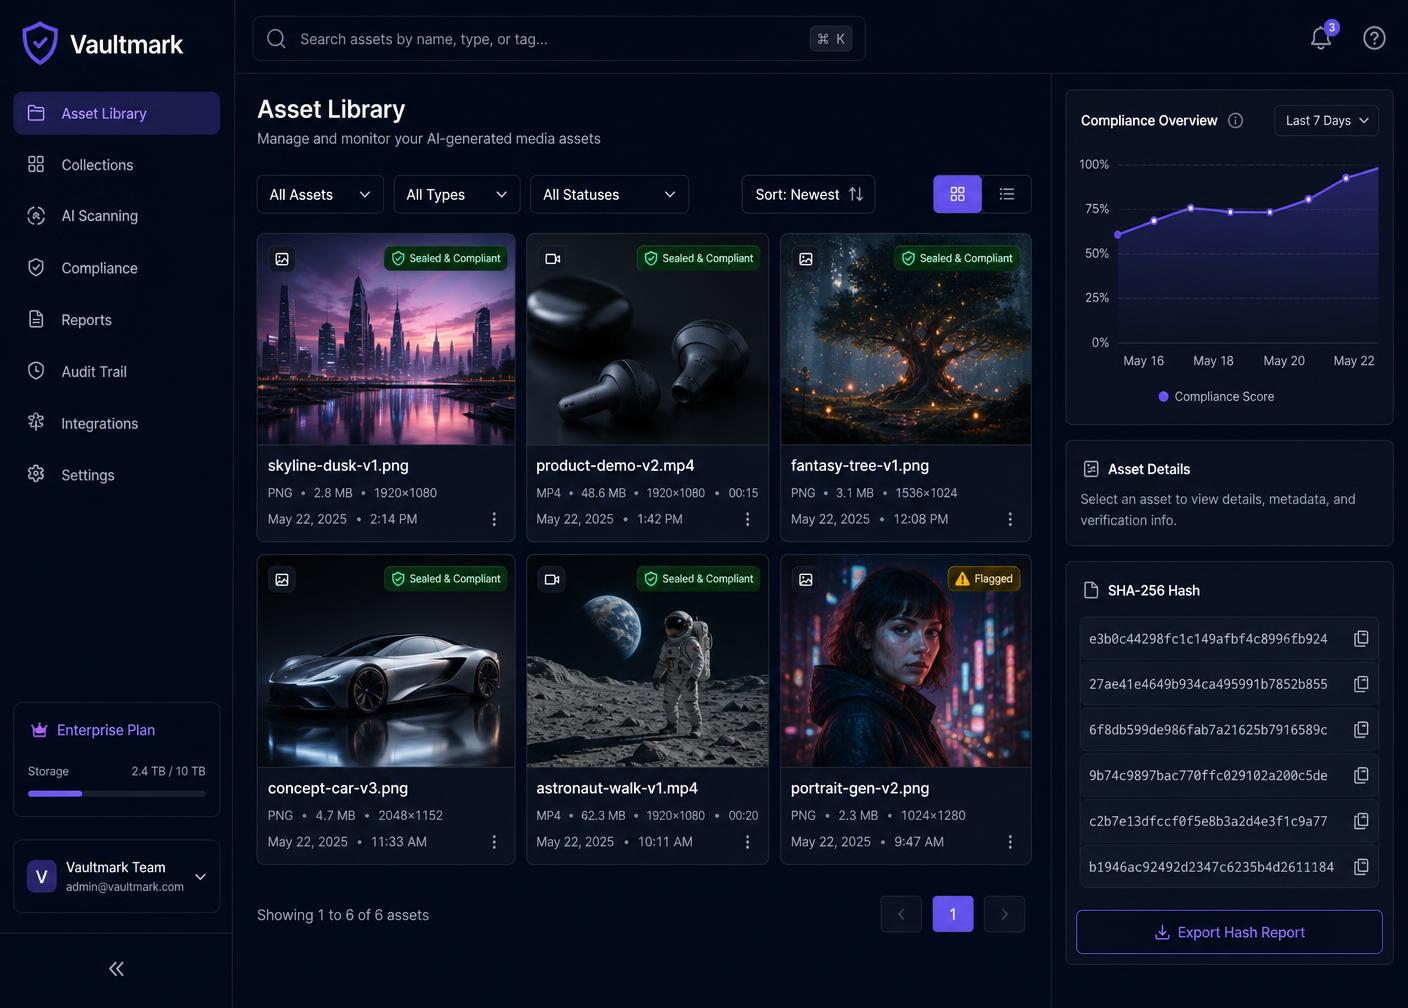
Task: Collapse the sidebar with double chevron
Action: pyautogui.click(x=116, y=968)
